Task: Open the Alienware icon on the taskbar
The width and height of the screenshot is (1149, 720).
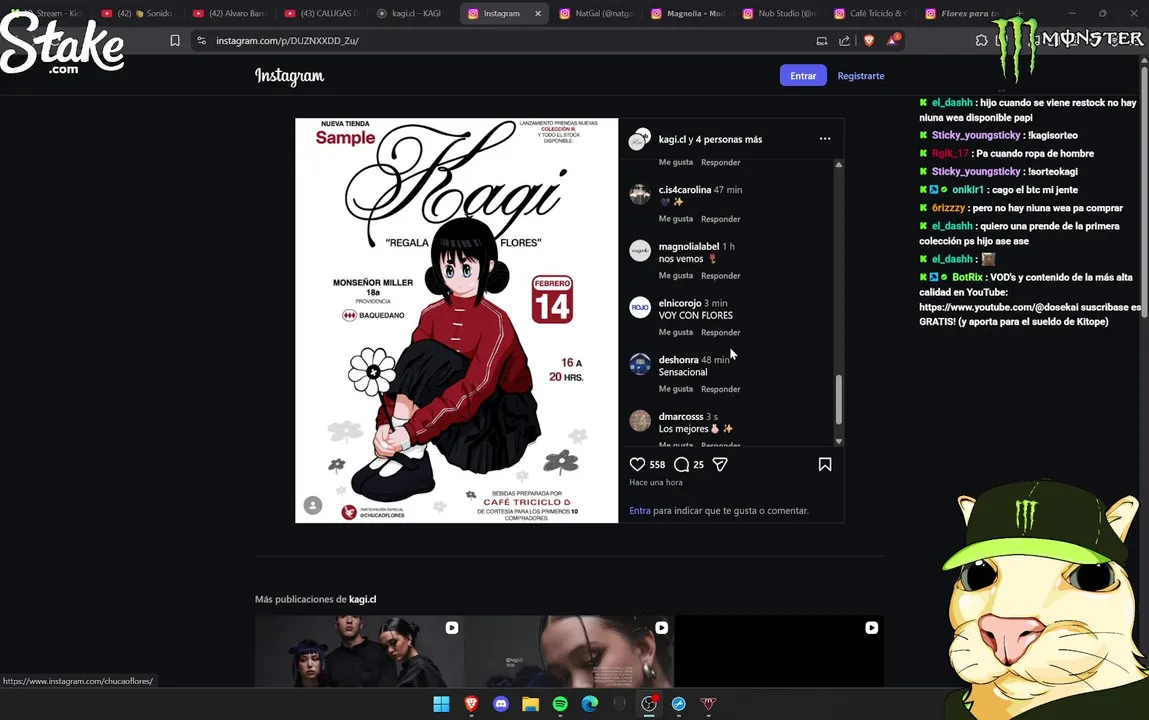Action: tap(619, 704)
